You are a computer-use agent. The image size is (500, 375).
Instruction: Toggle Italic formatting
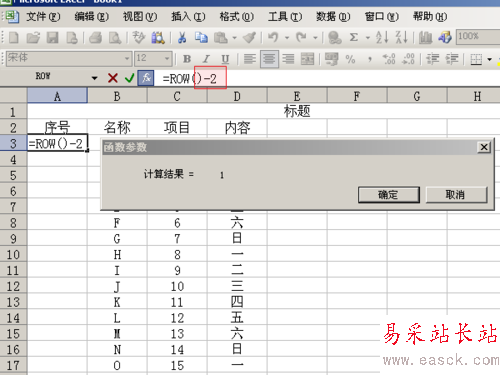pos(206,59)
